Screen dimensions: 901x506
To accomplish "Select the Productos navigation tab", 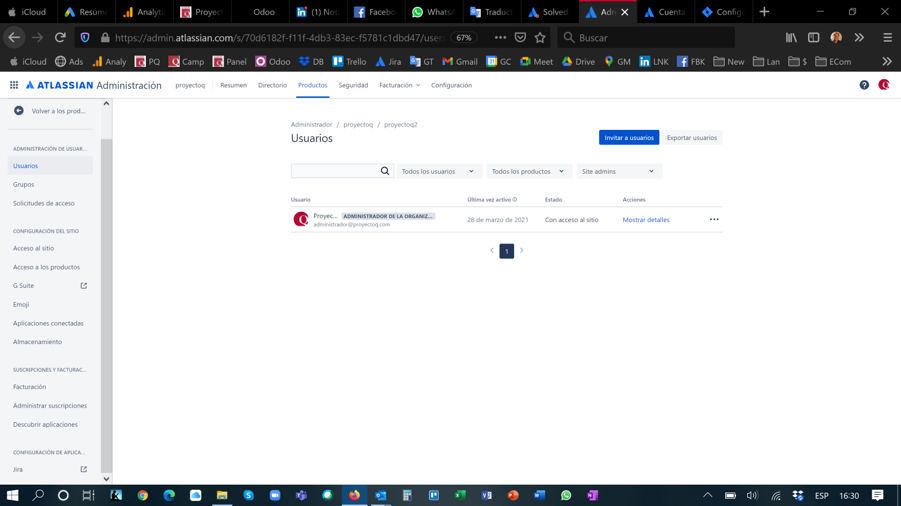I will click(x=313, y=85).
